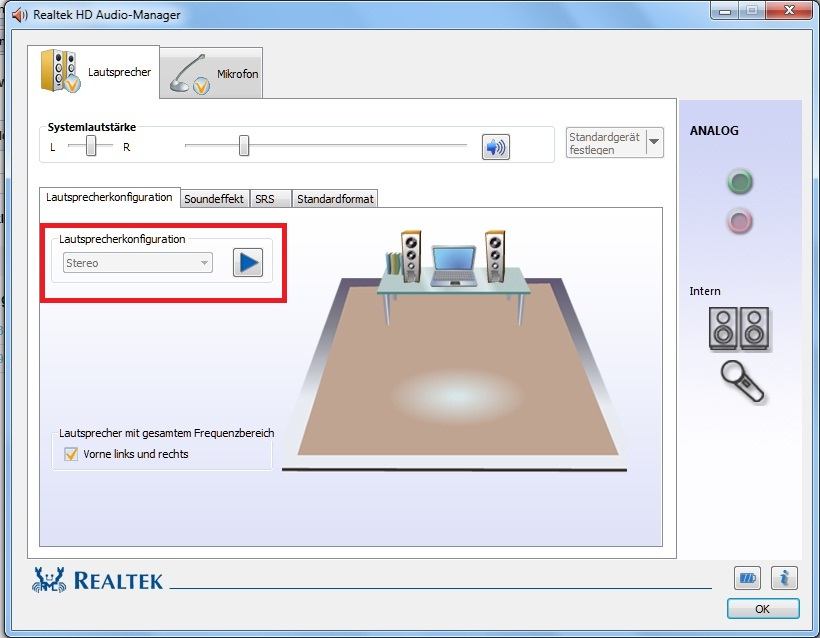Image resolution: width=820 pixels, height=638 pixels.
Task: Open the Standardgerät festlegen dropdown arrow
Action: click(x=654, y=142)
